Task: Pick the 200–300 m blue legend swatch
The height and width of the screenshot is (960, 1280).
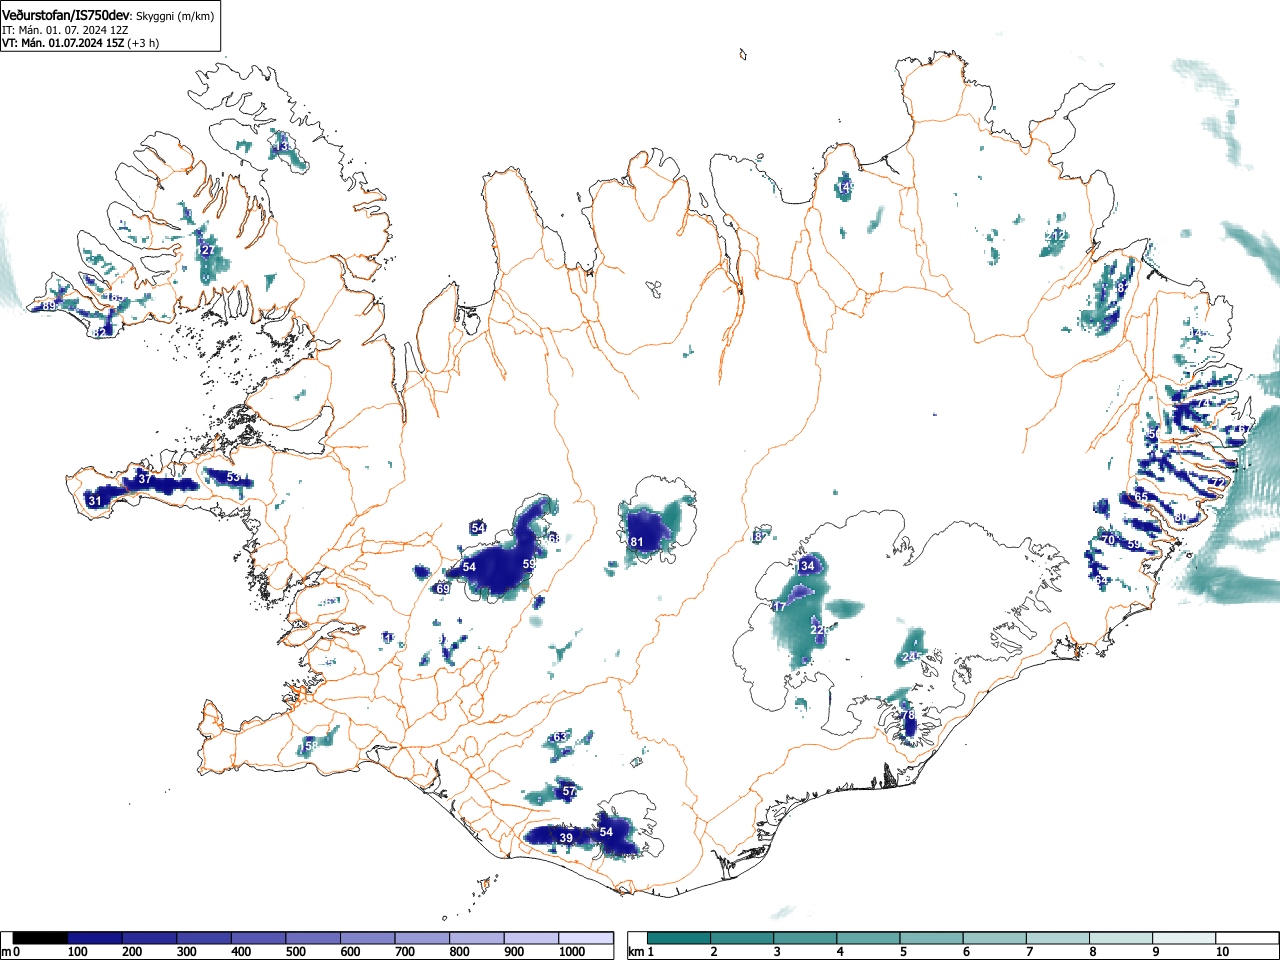Action: pos(150,938)
